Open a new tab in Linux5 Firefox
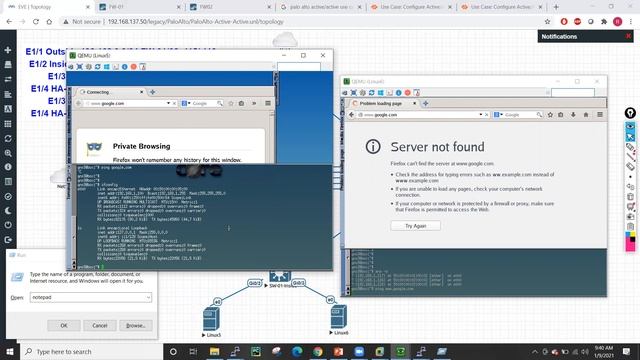This screenshot has height=360, width=640. click(153, 92)
